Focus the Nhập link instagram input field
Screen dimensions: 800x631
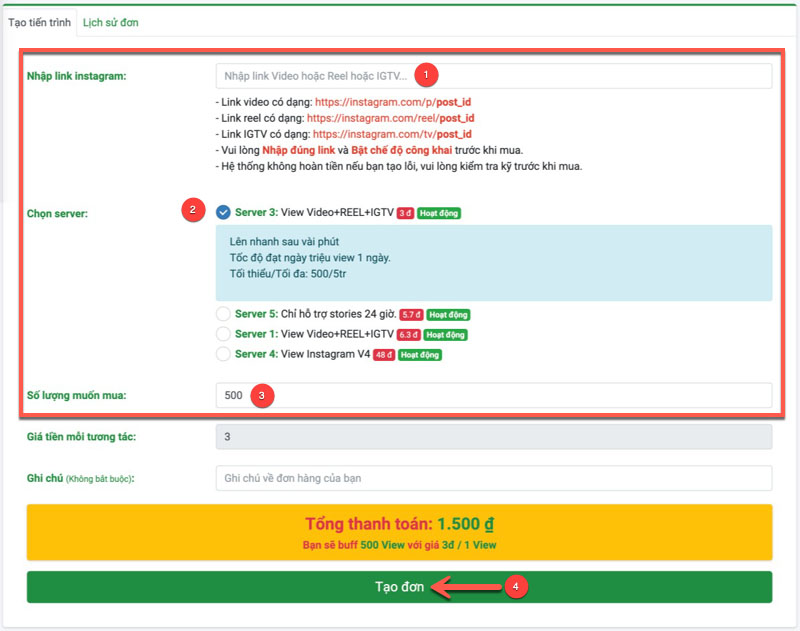[493, 76]
